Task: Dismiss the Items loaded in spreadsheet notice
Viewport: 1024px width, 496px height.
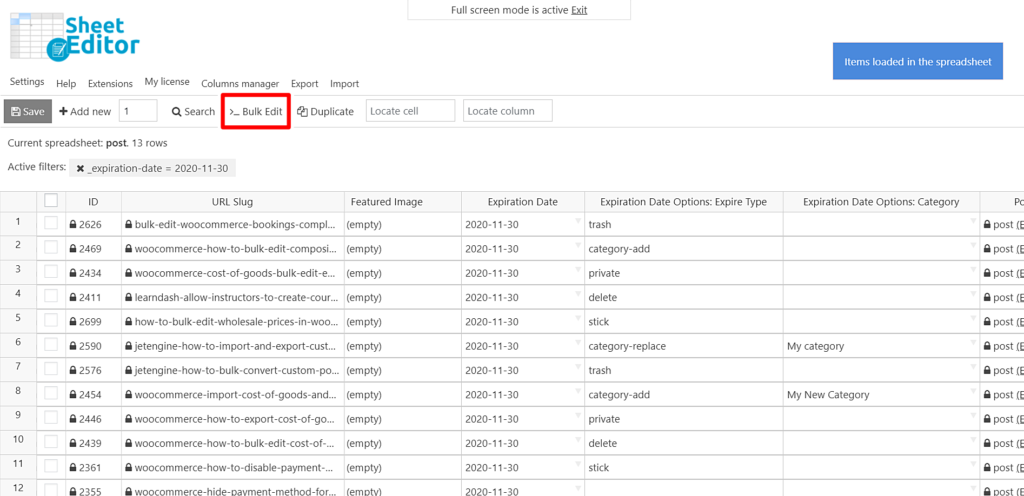Action: coord(918,61)
